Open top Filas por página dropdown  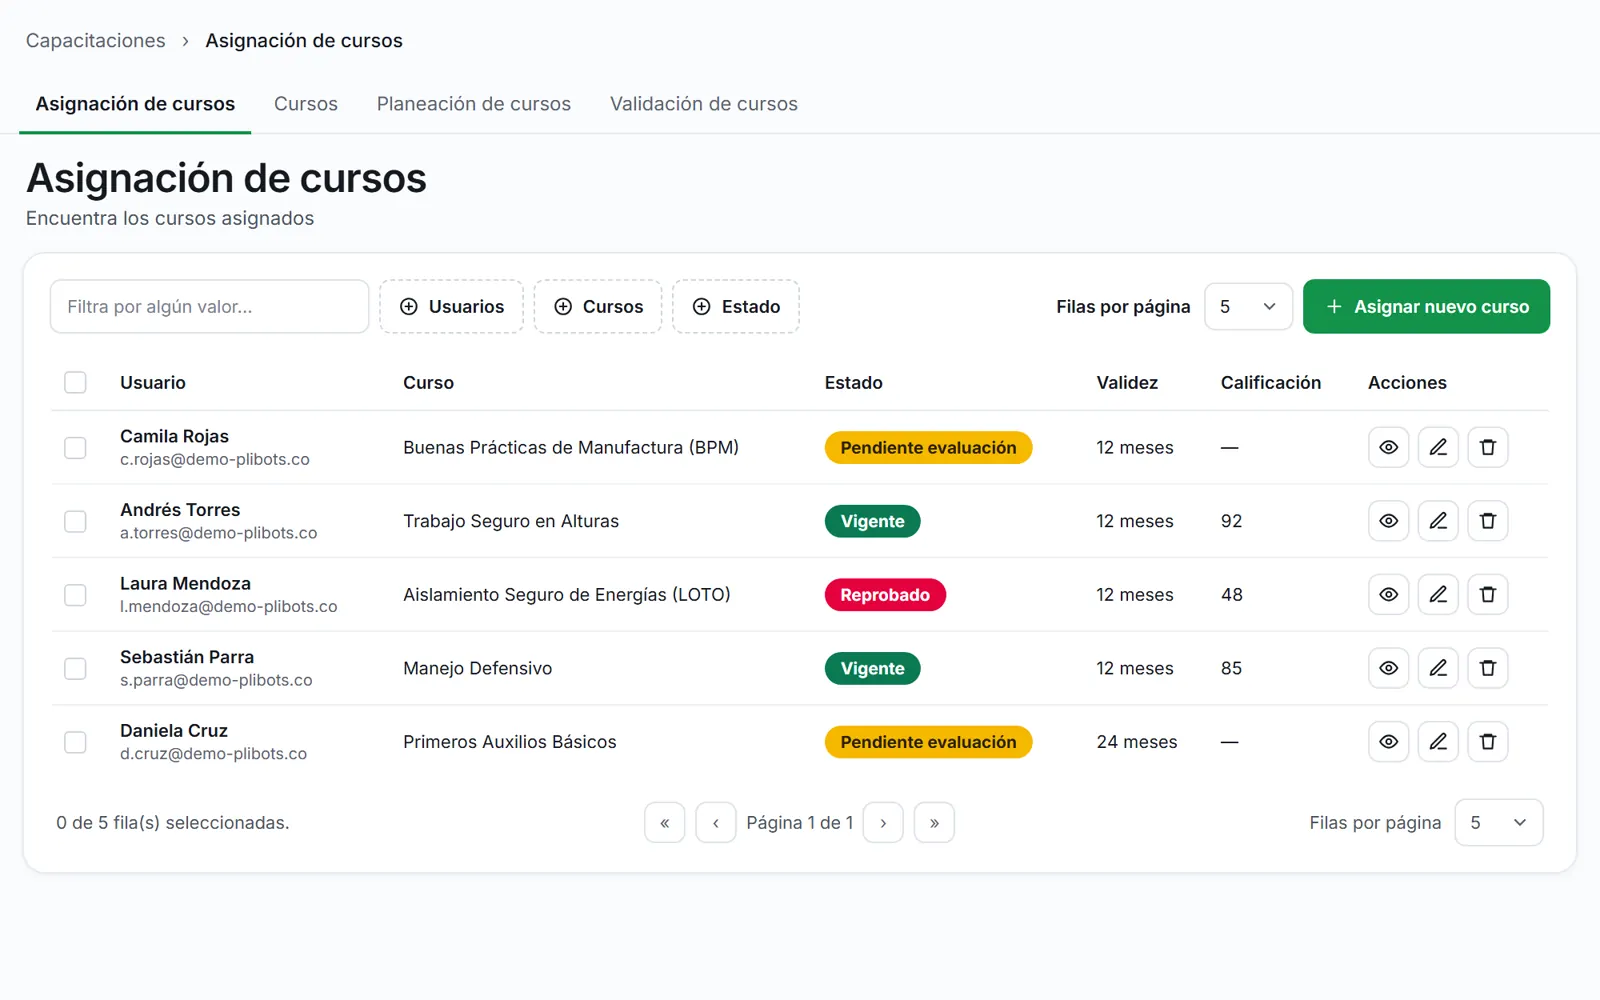[1248, 307]
